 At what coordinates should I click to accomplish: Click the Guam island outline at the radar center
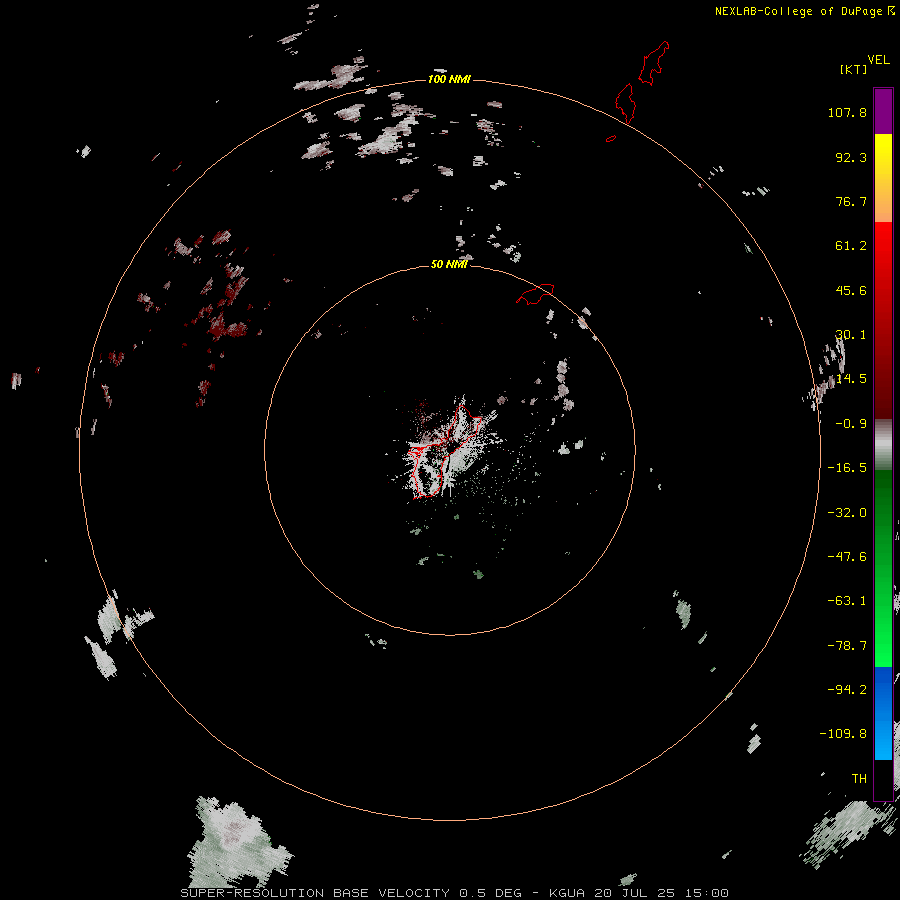pos(444,451)
